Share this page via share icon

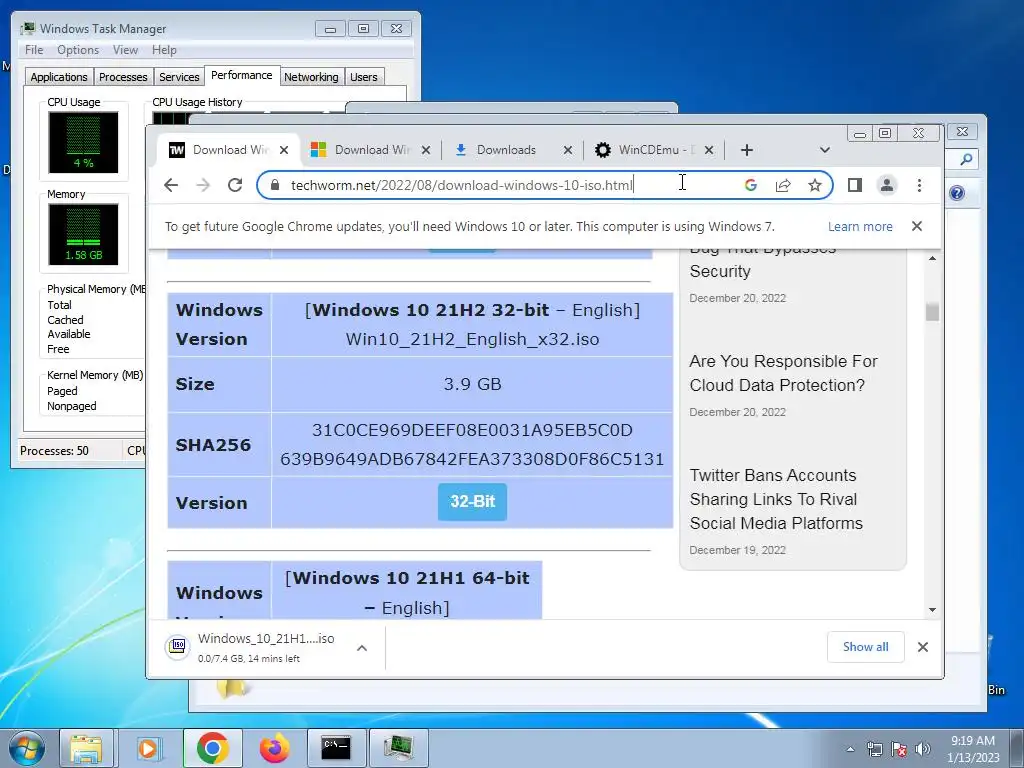783,185
